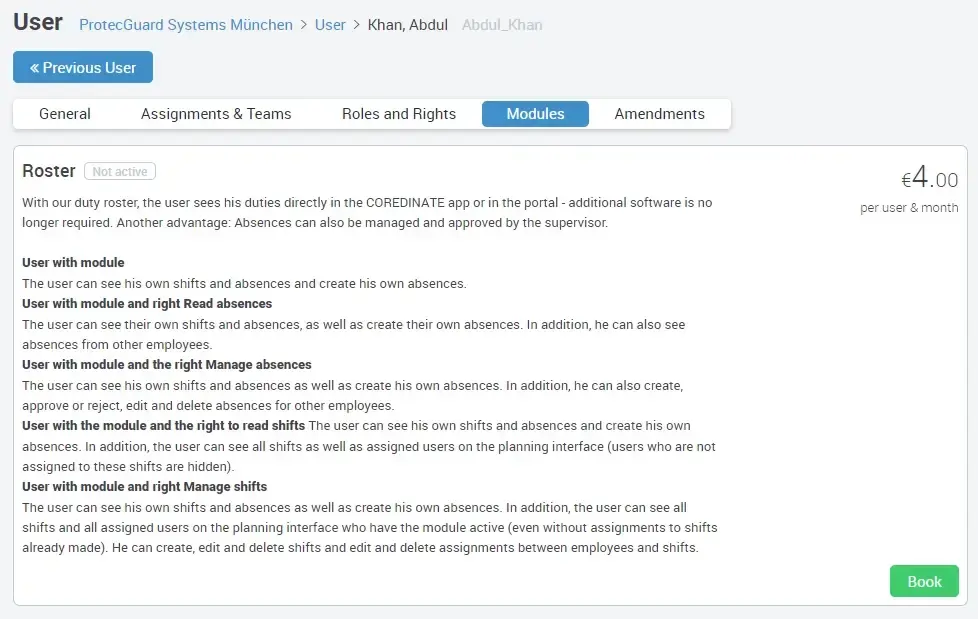978x619 pixels.
Task: View the Amendments tab
Action: (x=659, y=114)
